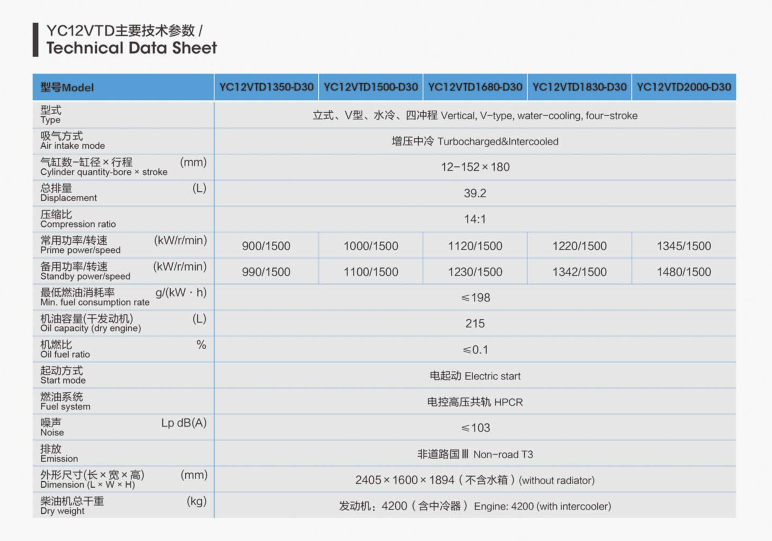Click the 1345/1500 prime power value
Screen dimensions: 772x541
click(x=684, y=246)
